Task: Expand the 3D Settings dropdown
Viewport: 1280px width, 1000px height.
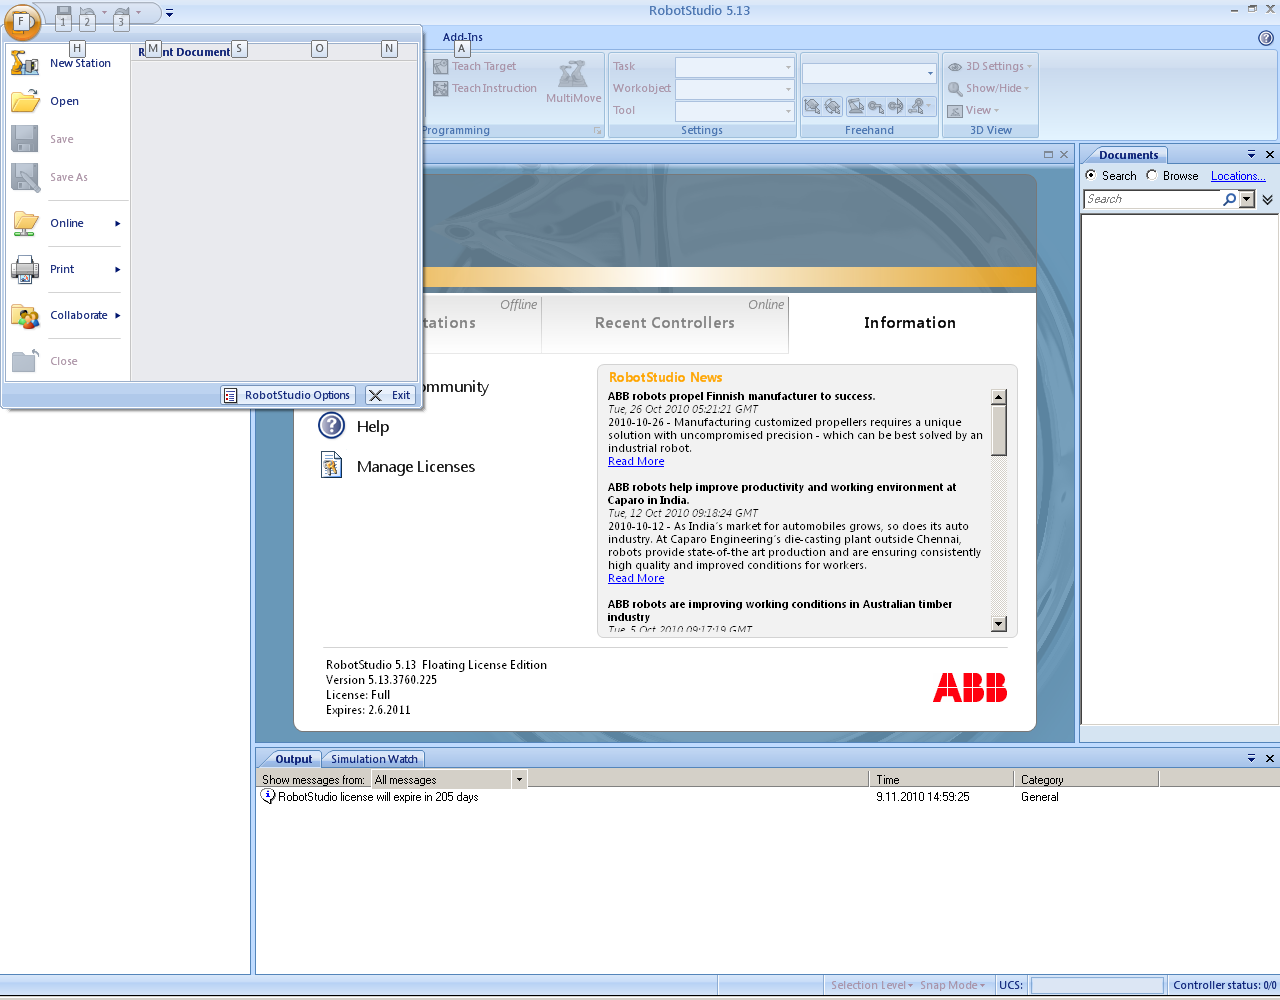Action: coord(989,66)
